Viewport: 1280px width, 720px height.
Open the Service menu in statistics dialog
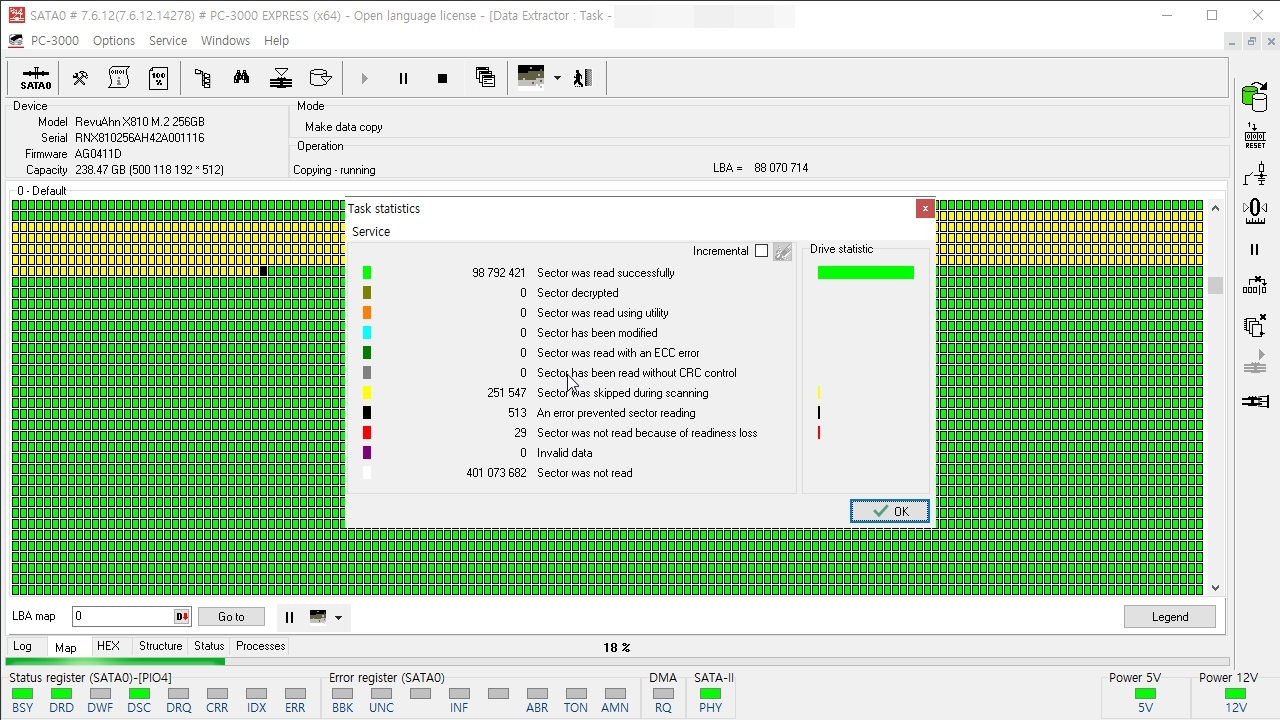pos(371,231)
